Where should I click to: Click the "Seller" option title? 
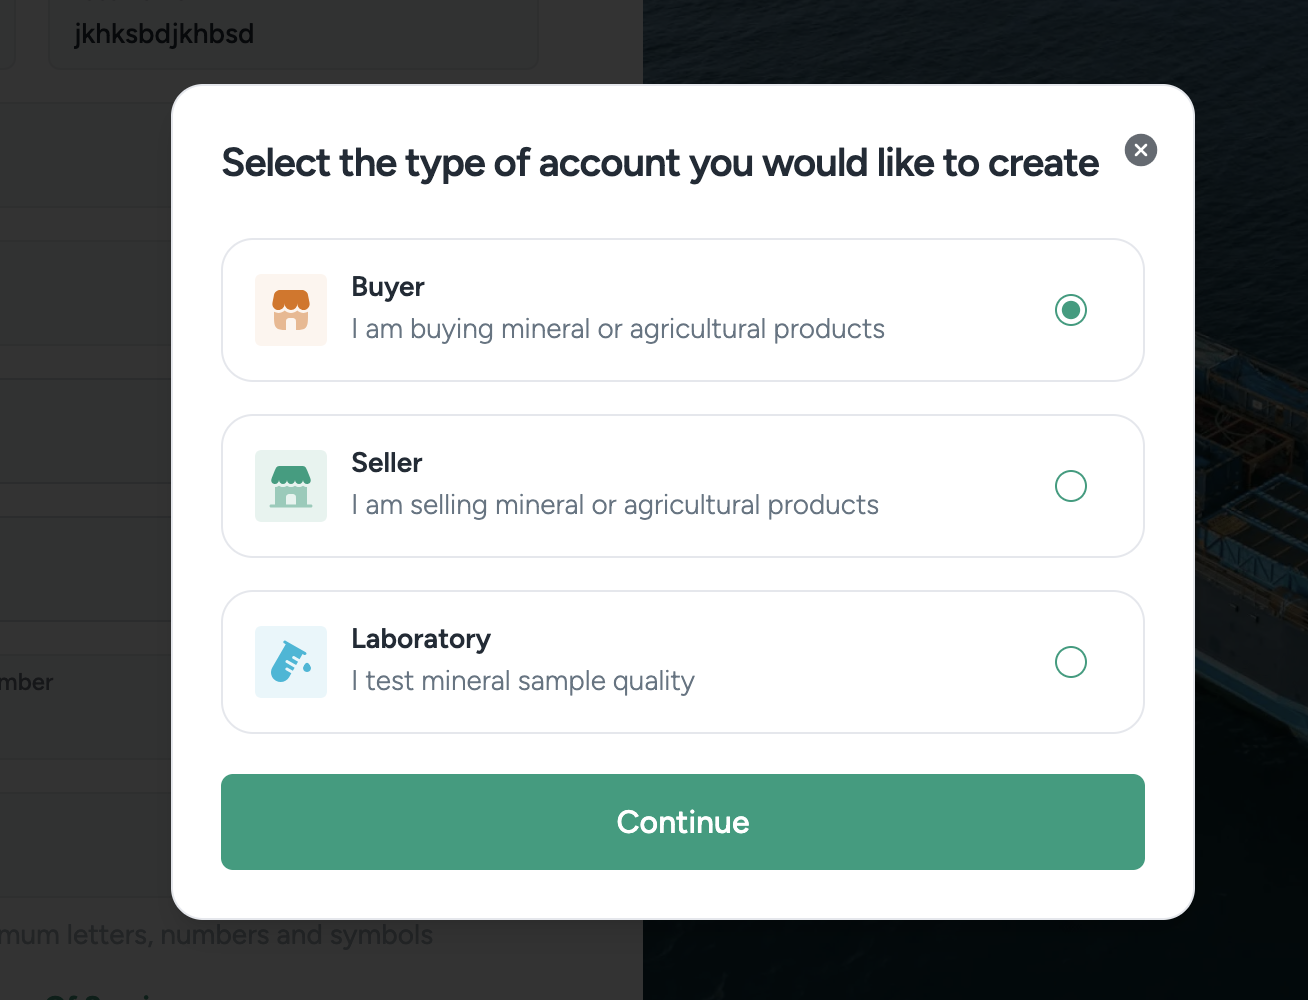click(387, 463)
